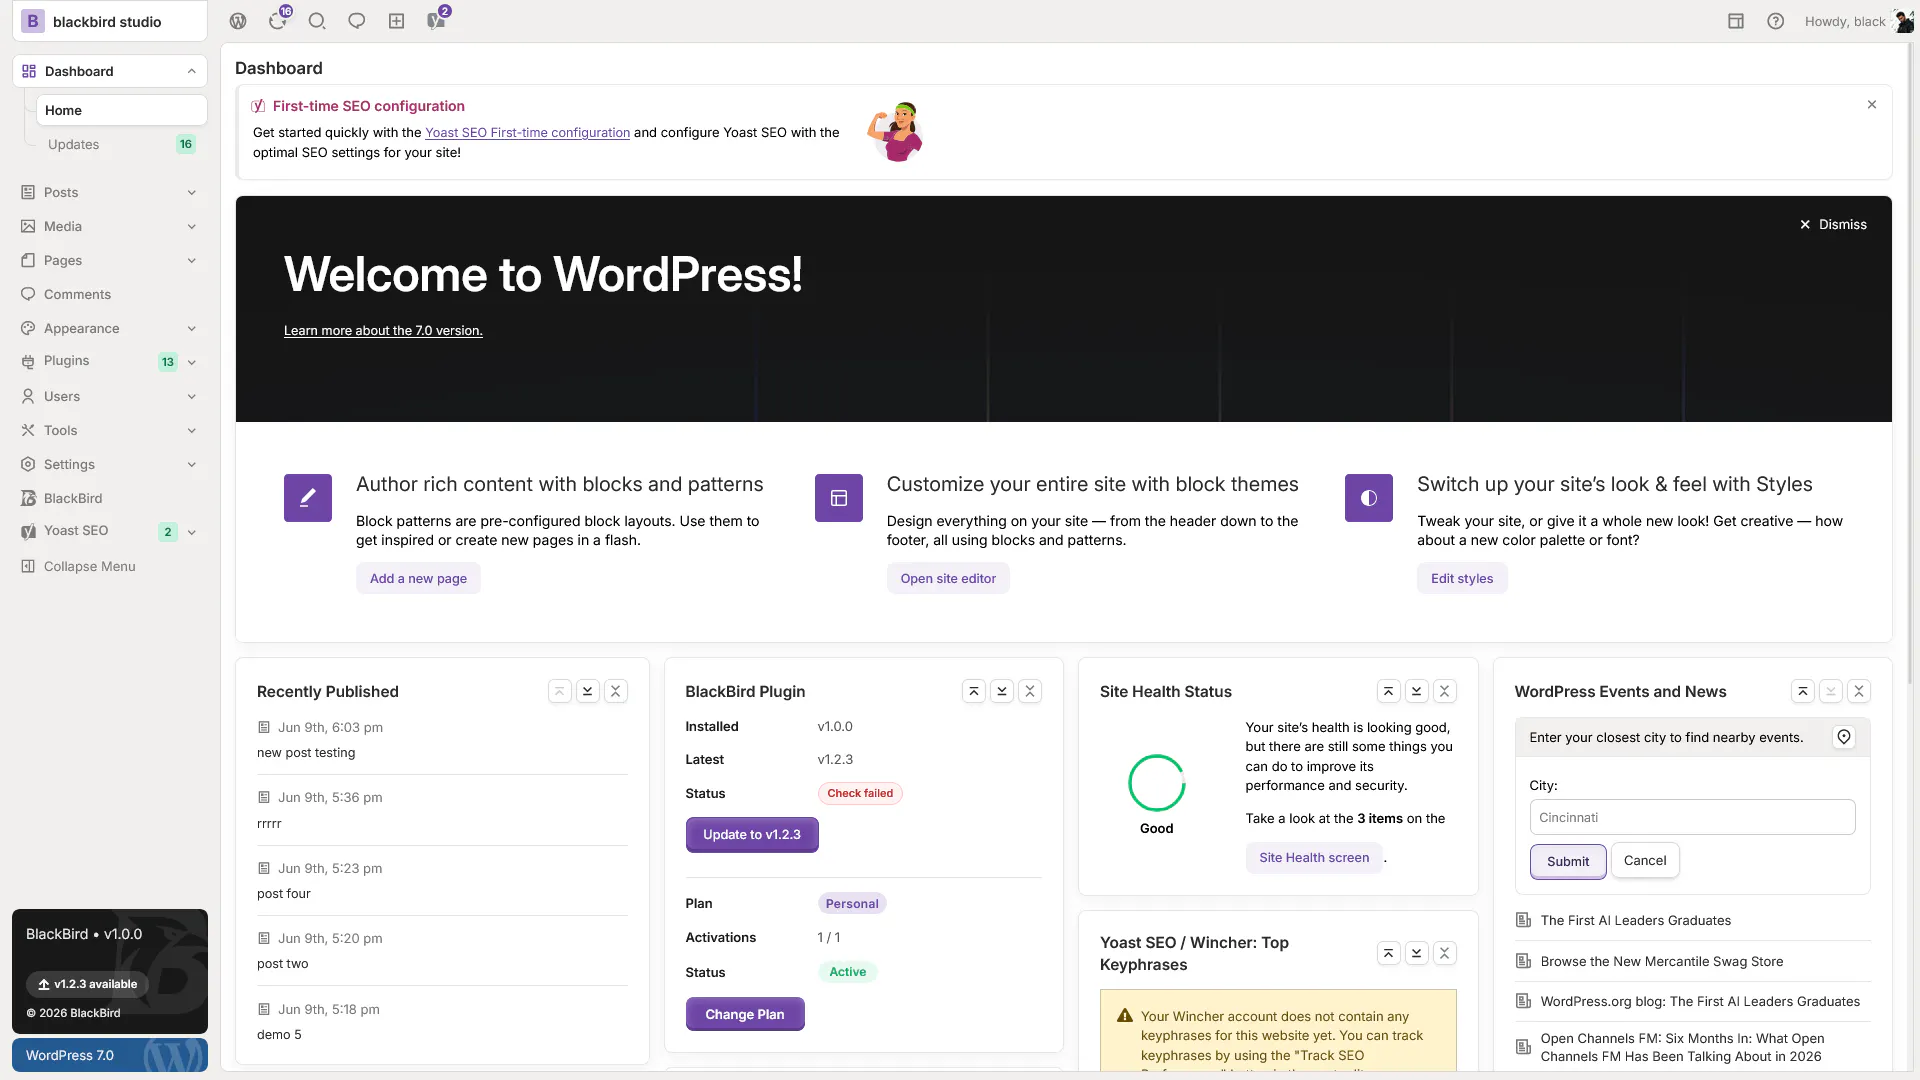This screenshot has width=1920, height=1080.
Task: Open the Yoast SEO sidebar menu item
Action: point(76,531)
